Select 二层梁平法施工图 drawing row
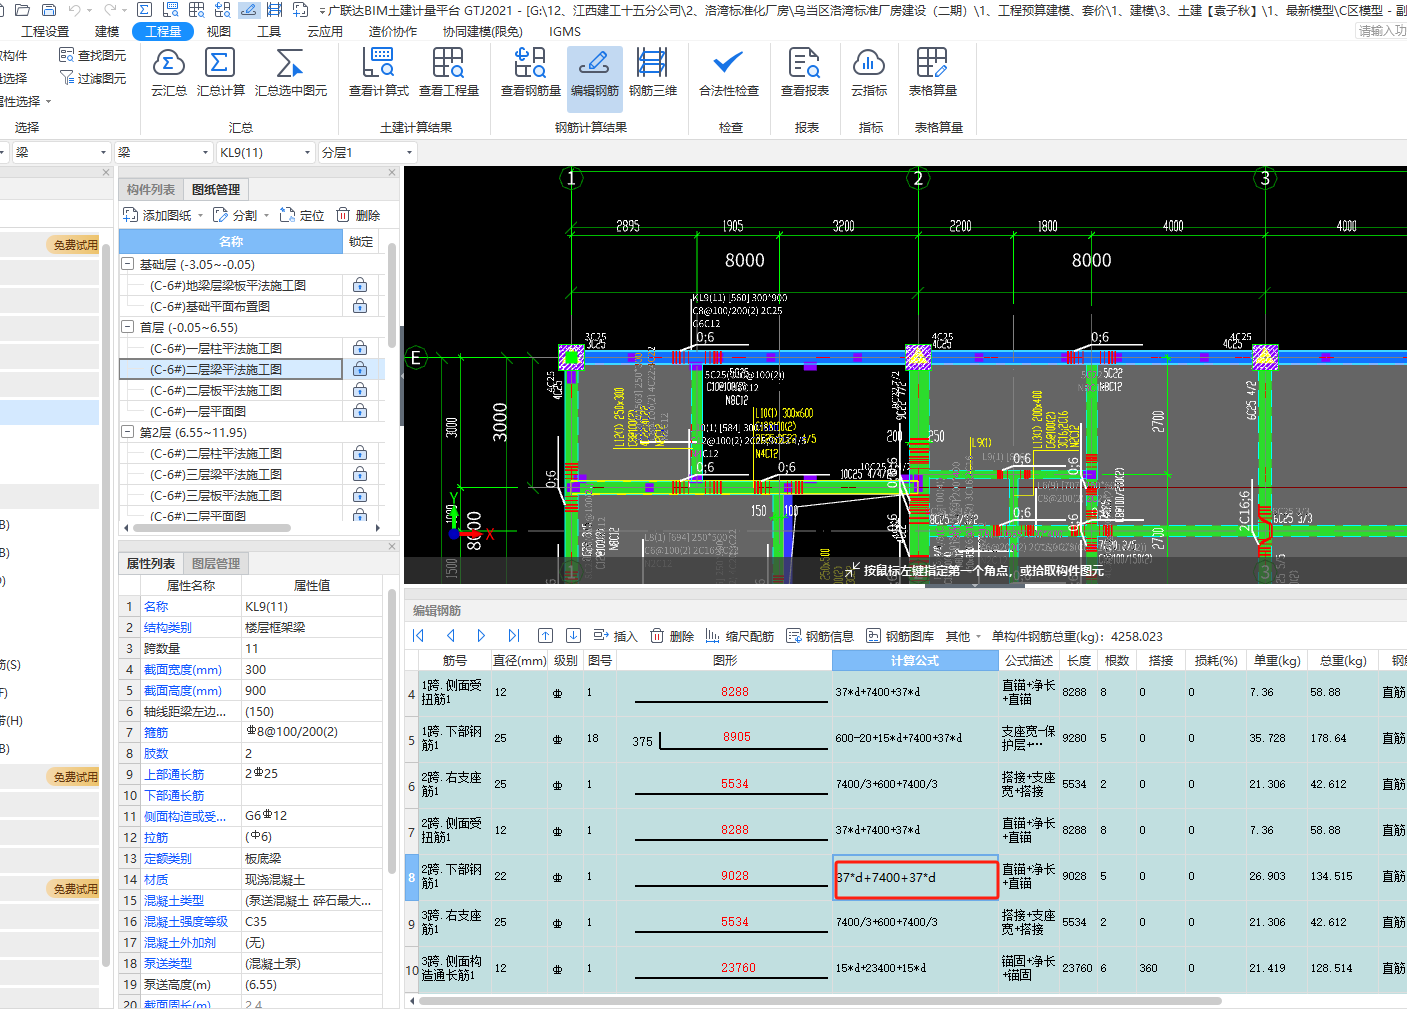 tap(231, 370)
